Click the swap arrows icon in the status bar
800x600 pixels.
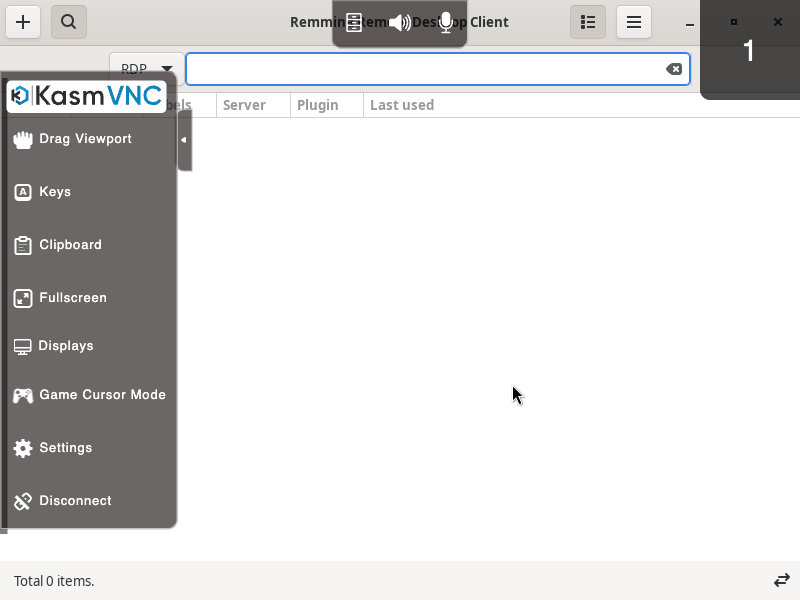click(782, 581)
